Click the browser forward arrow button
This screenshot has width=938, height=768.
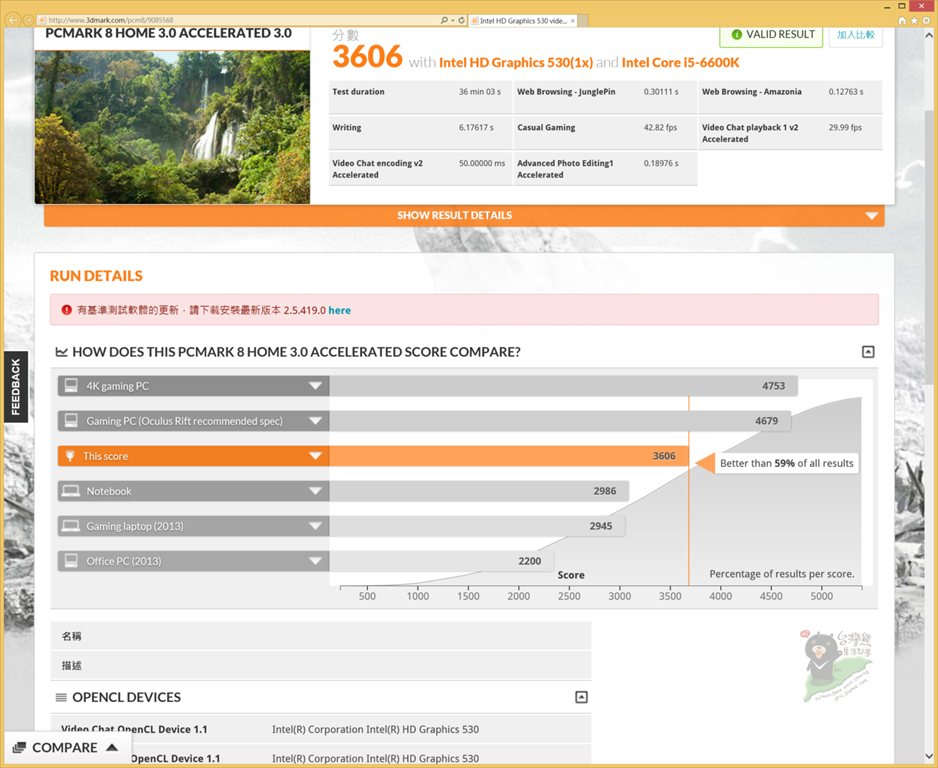tap(28, 20)
